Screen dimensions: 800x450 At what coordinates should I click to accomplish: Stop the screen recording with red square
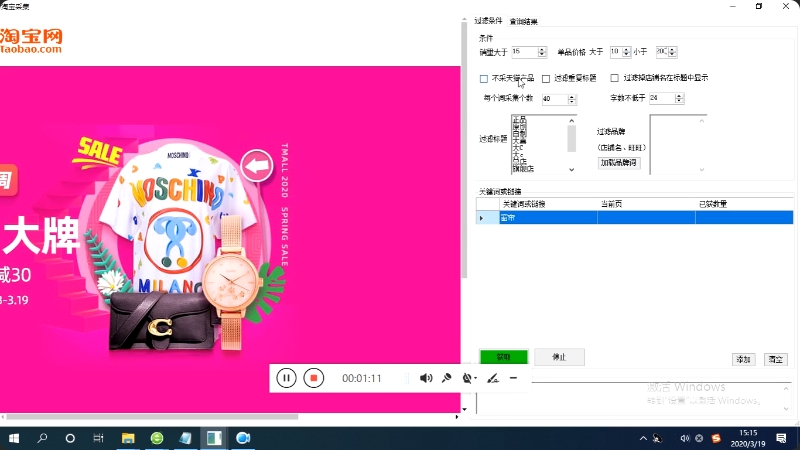313,378
